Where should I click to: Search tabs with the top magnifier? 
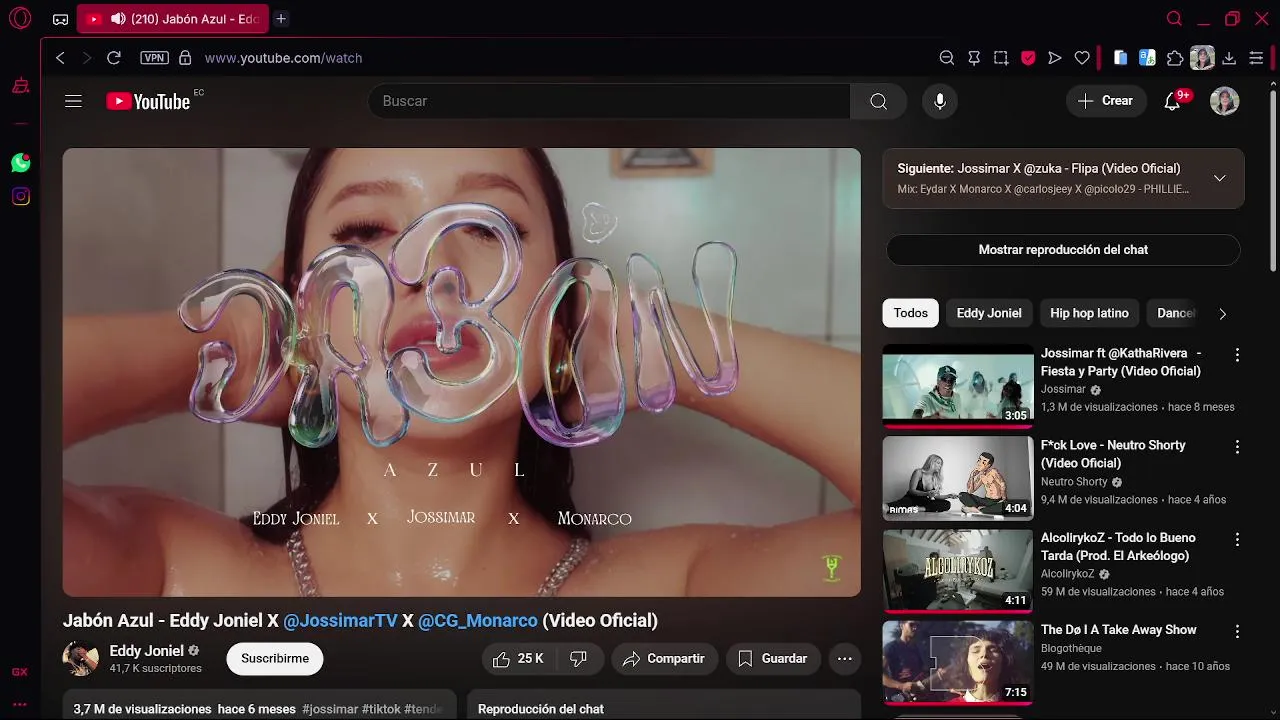click(1175, 19)
